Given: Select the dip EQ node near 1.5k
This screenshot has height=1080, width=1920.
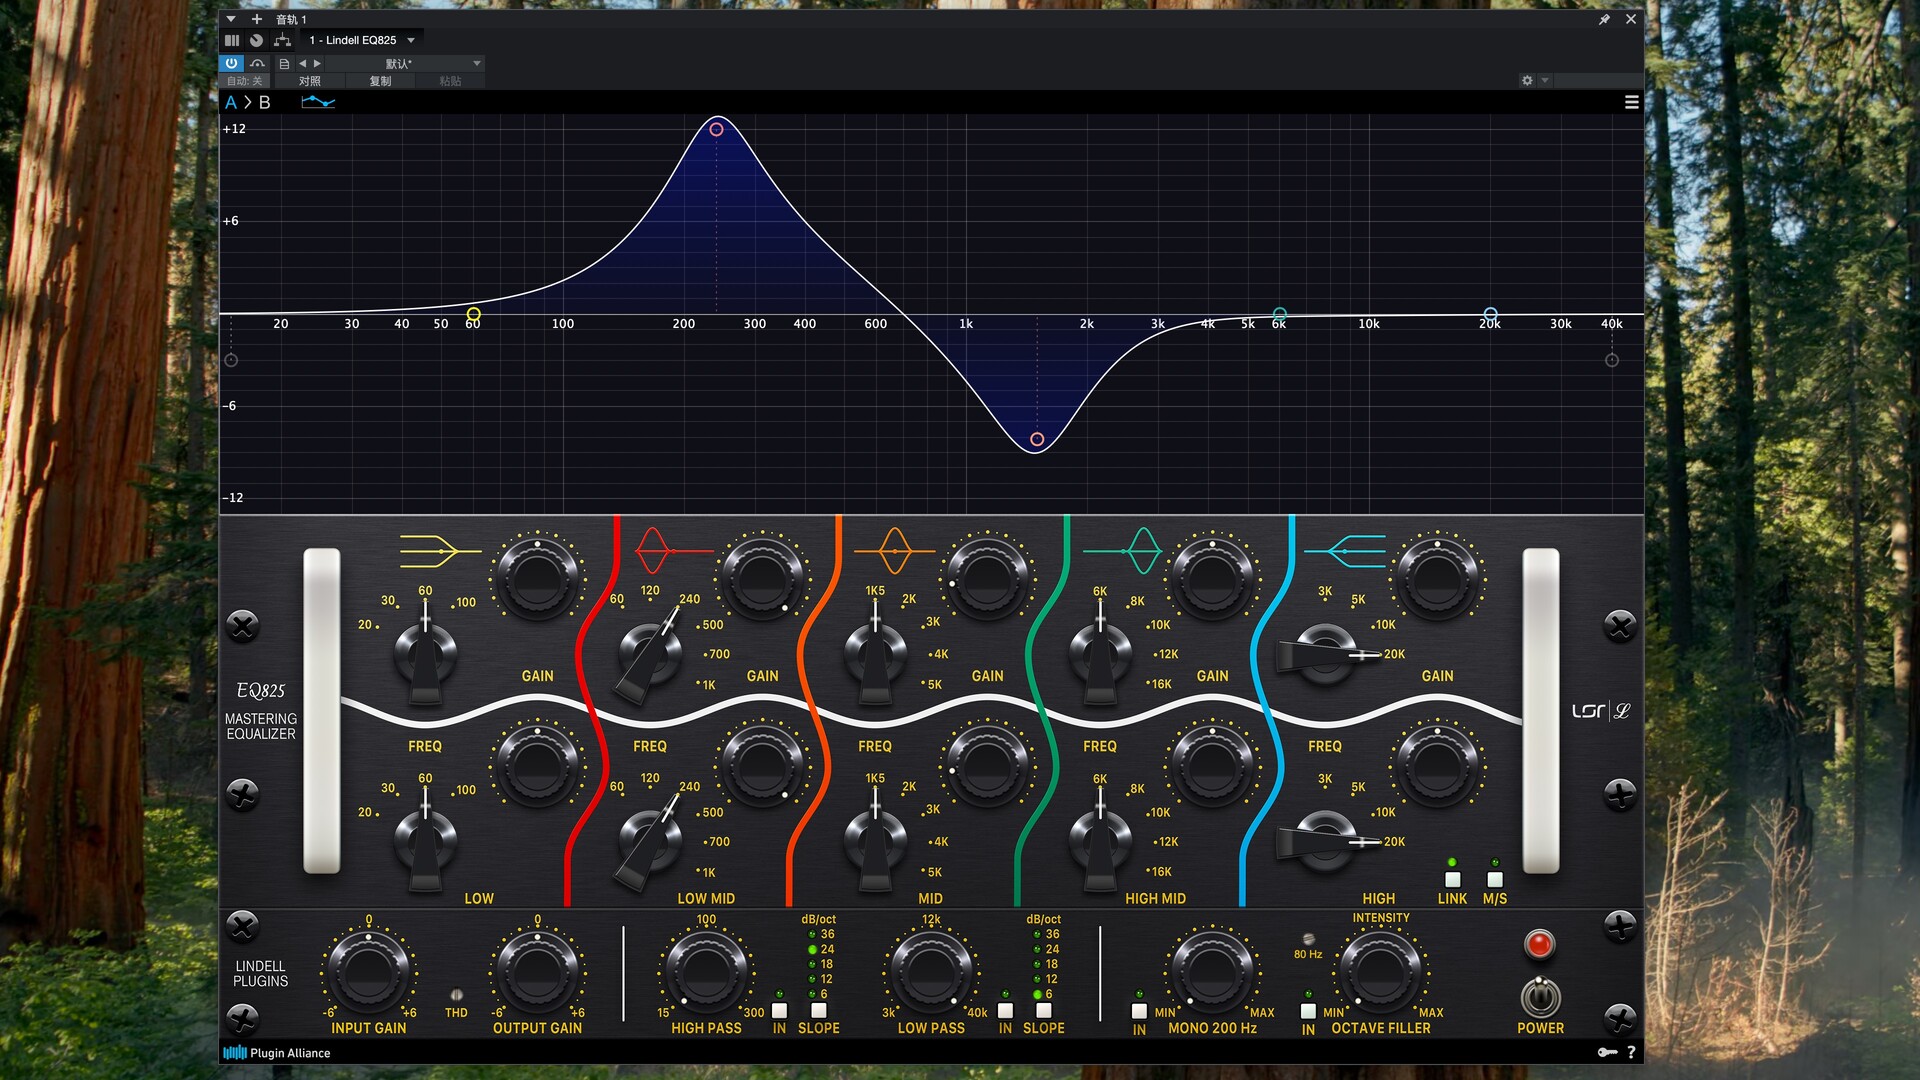Looking at the screenshot, I should (x=1037, y=439).
